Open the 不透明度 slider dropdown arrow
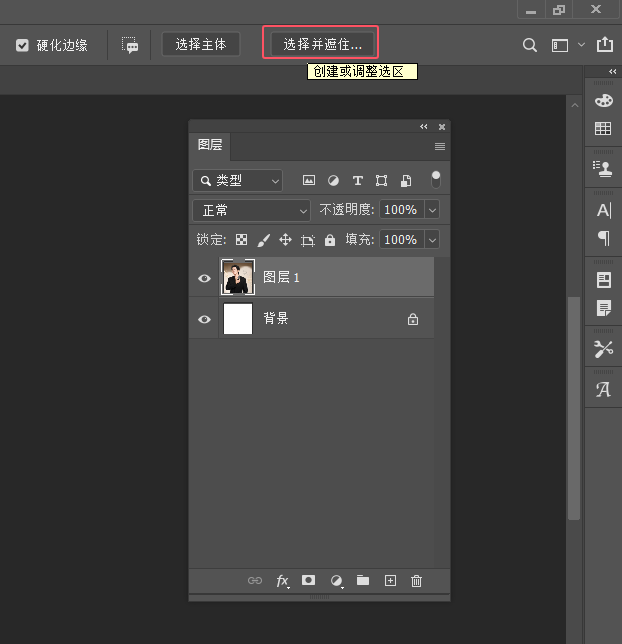 [432, 210]
